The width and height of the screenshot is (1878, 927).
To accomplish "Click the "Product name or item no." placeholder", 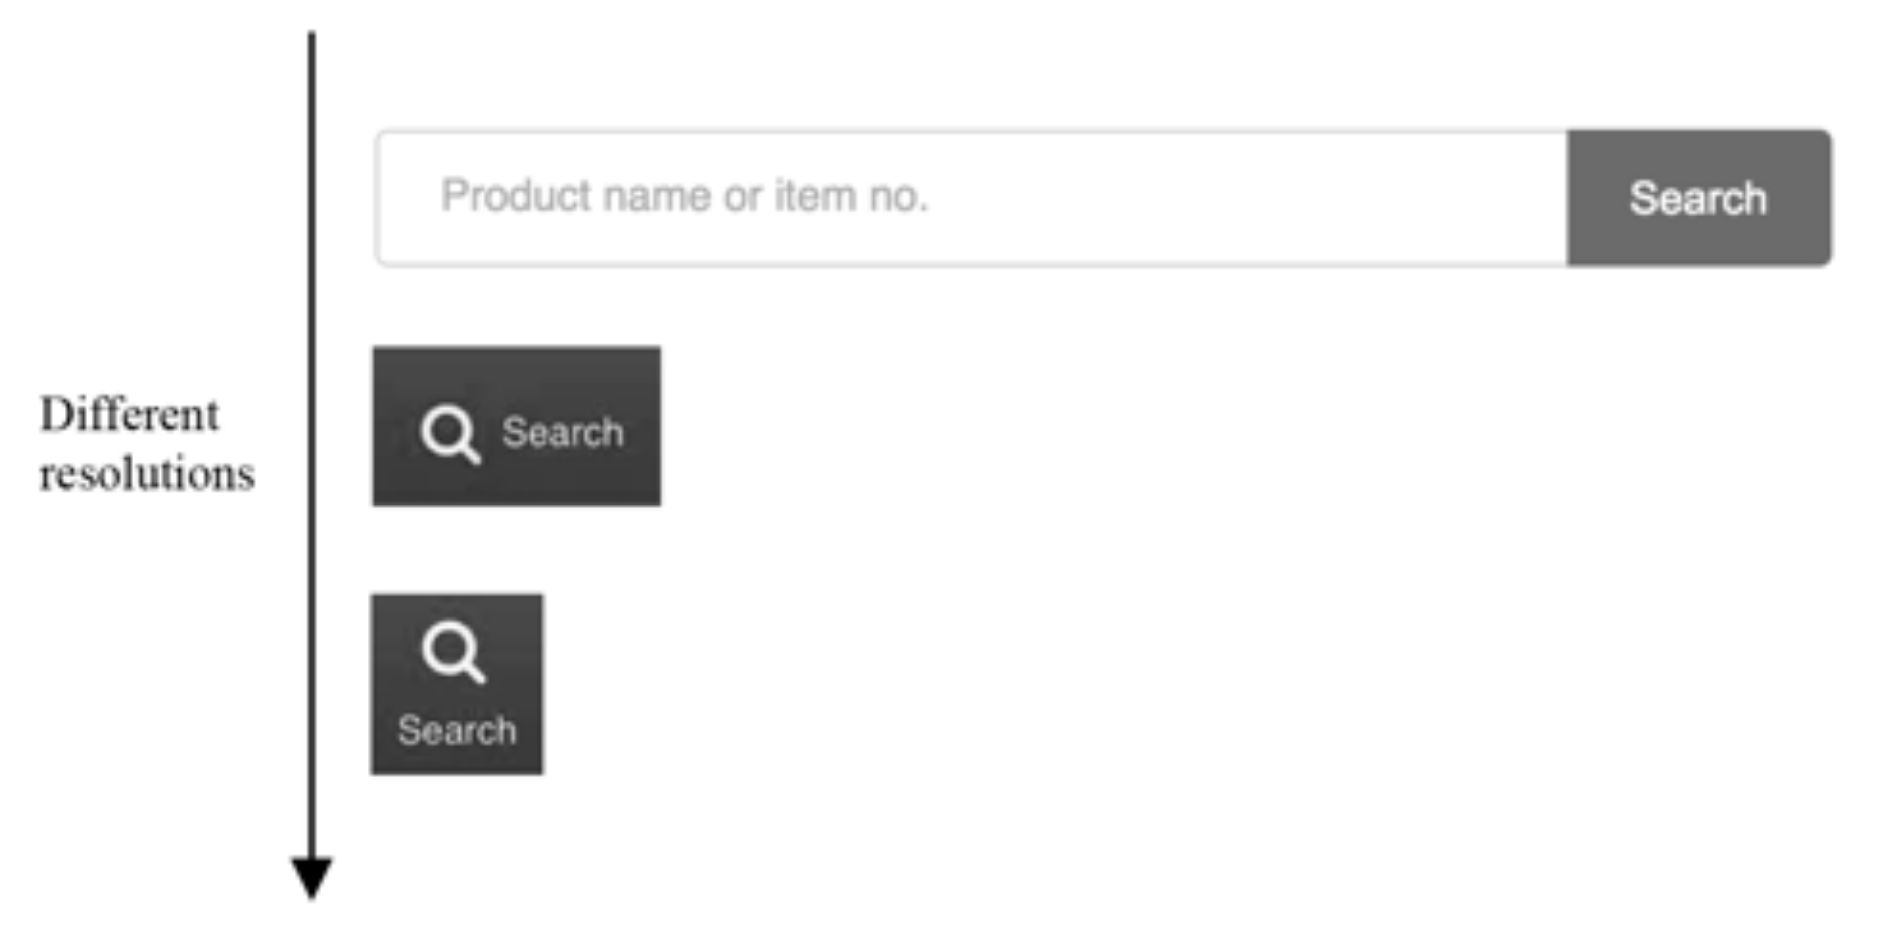I will [685, 196].
